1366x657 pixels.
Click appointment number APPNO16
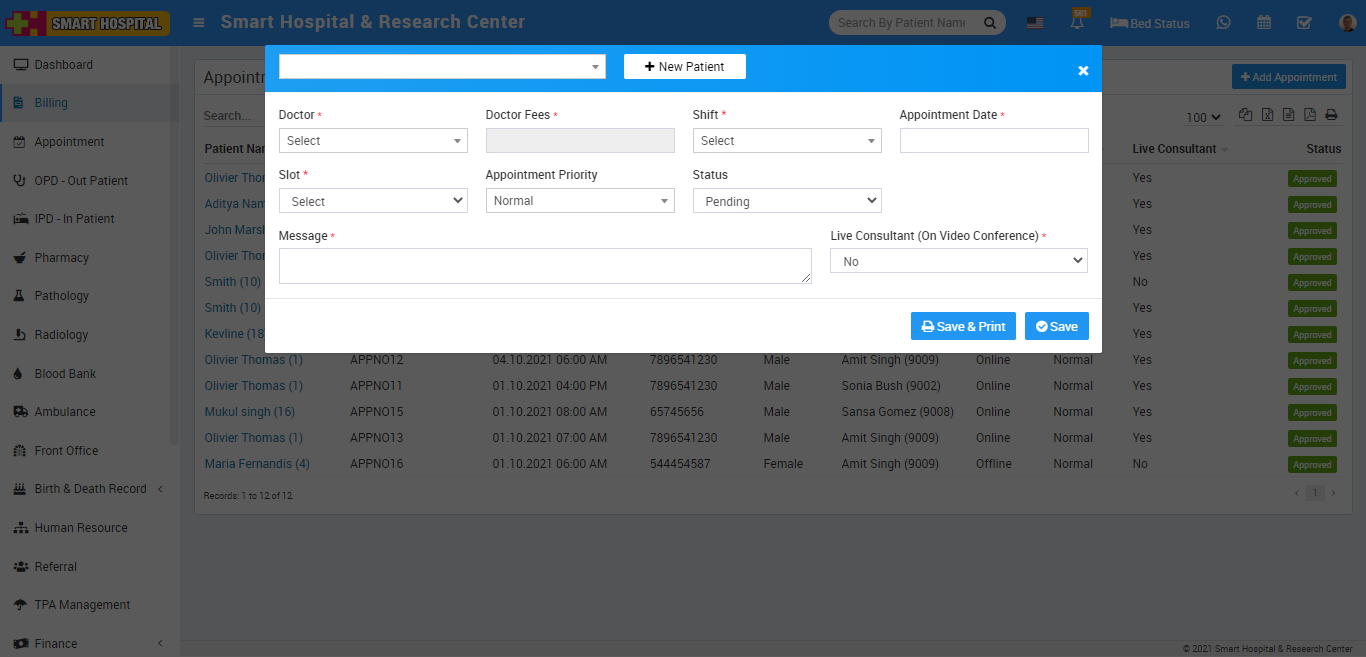tap(376, 464)
